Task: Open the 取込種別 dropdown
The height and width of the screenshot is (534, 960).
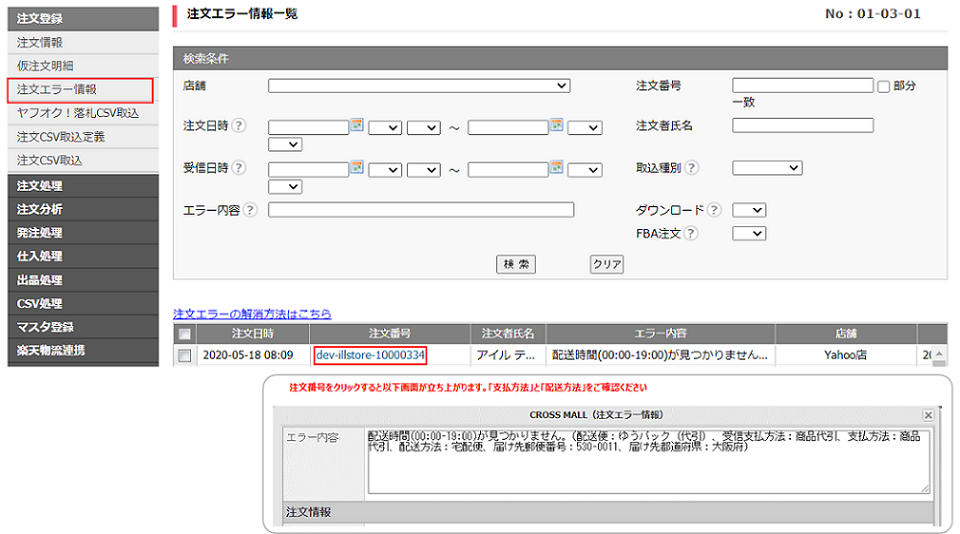Action: coord(767,168)
